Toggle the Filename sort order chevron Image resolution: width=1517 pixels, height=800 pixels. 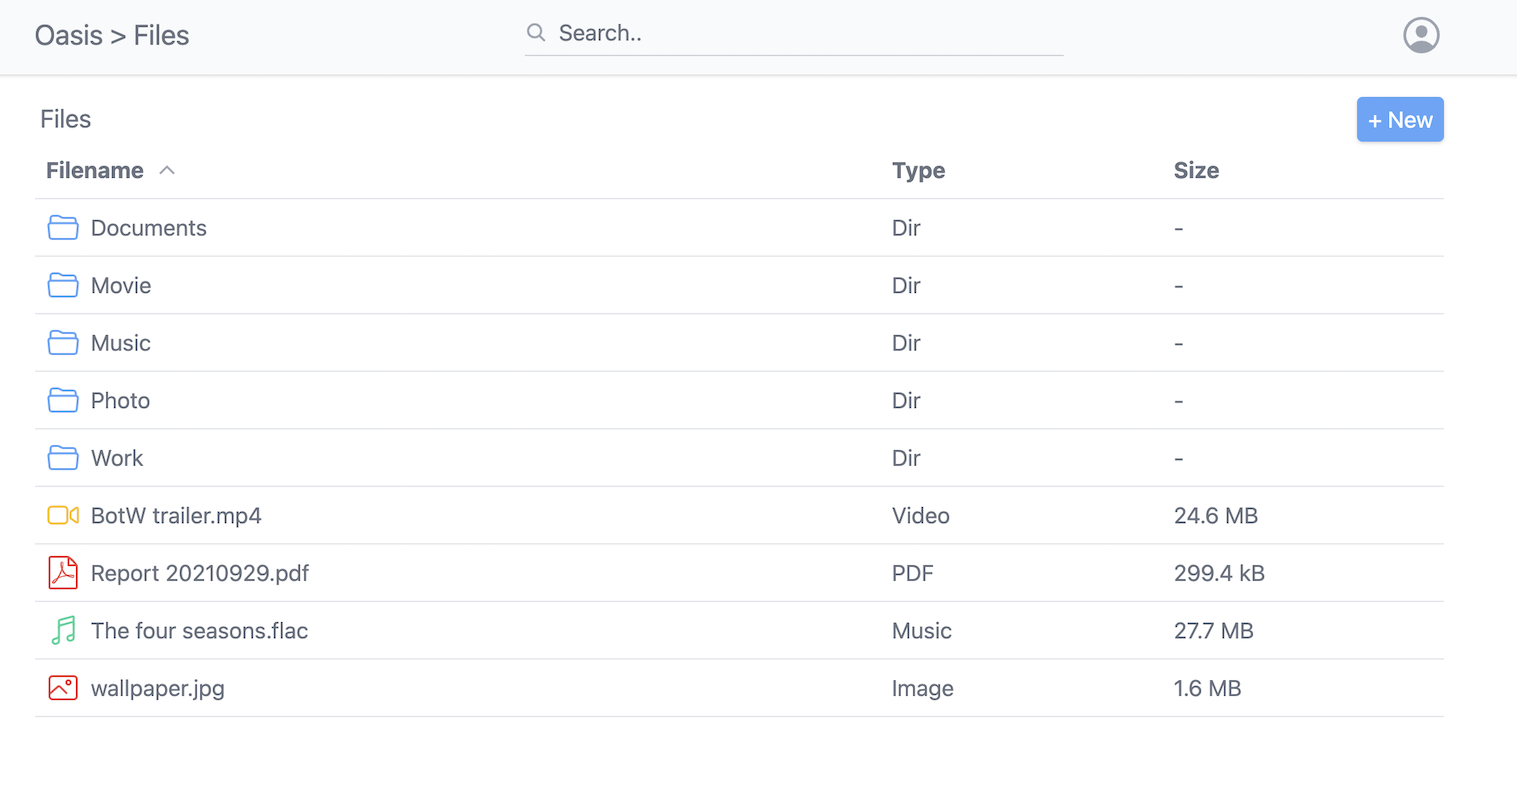(166, 170)
